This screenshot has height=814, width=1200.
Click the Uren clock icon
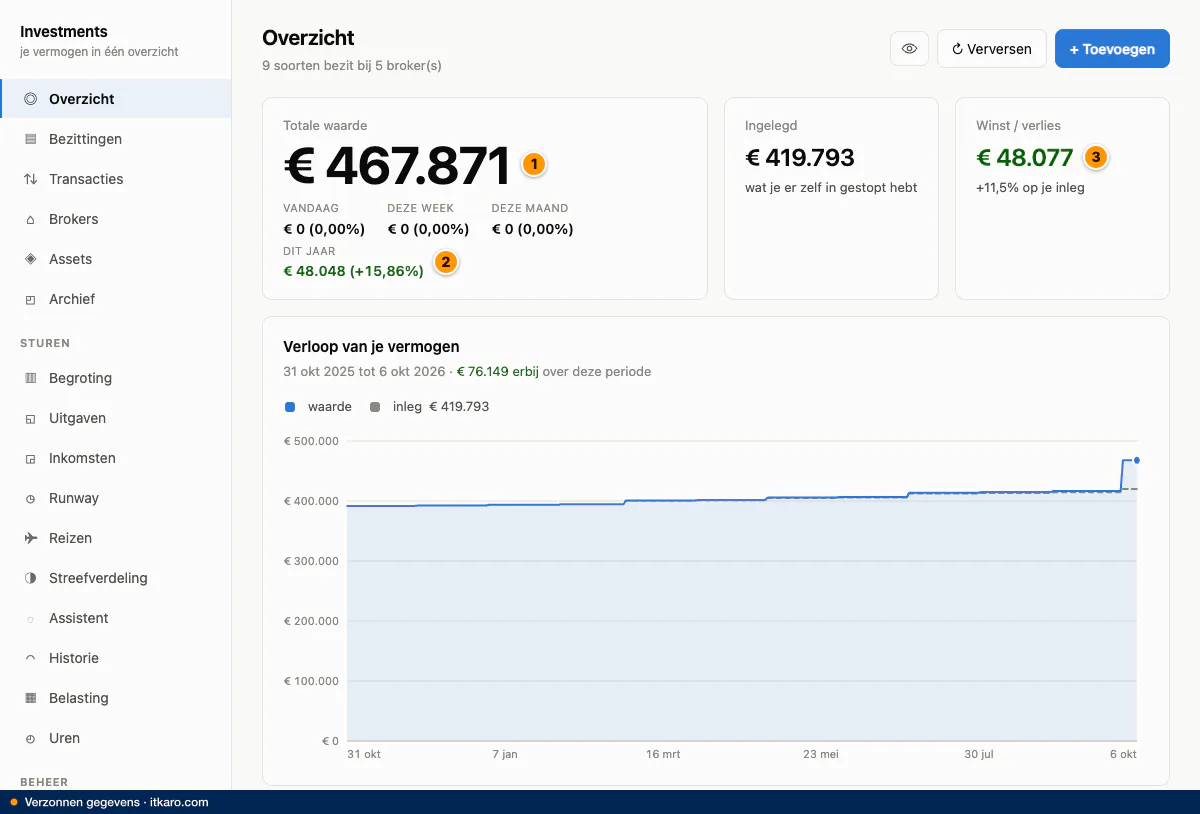(x=30, y=738)
